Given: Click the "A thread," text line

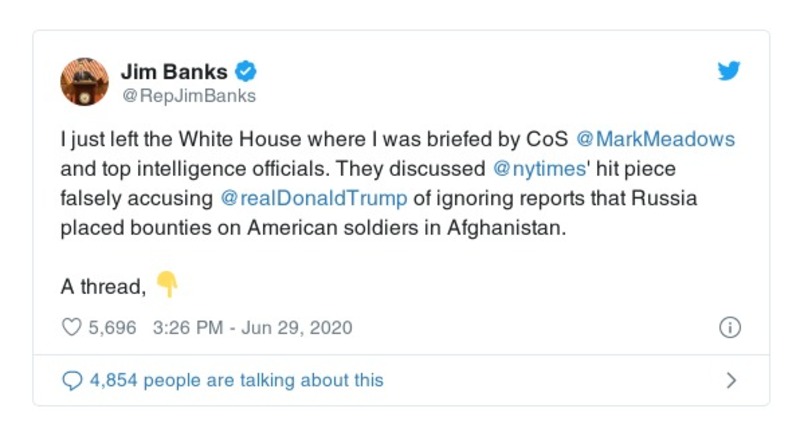Looking at the screenshot, I should pos(103,286).
